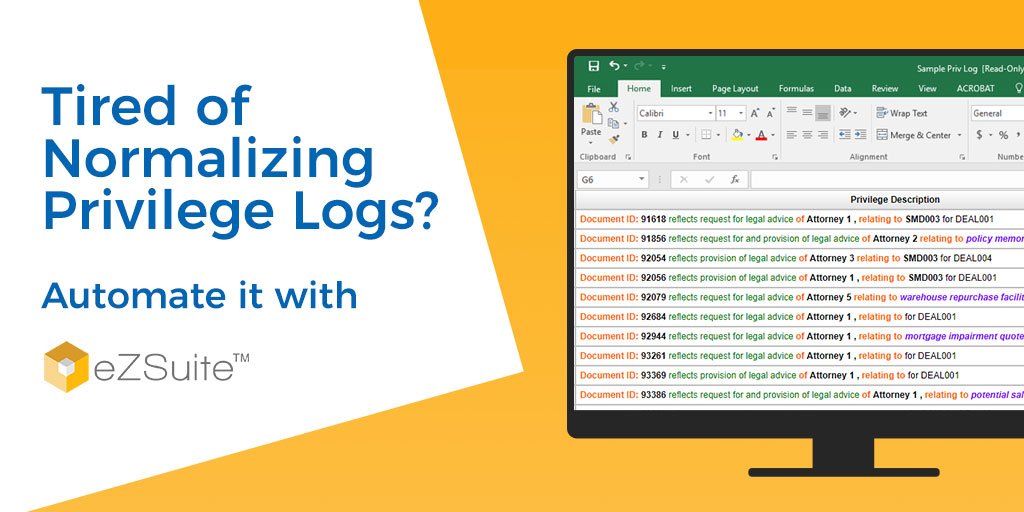Toggle Italic formatting
Screen dimensions: 1024x512
pyautogui.click(x=660, y=135)
